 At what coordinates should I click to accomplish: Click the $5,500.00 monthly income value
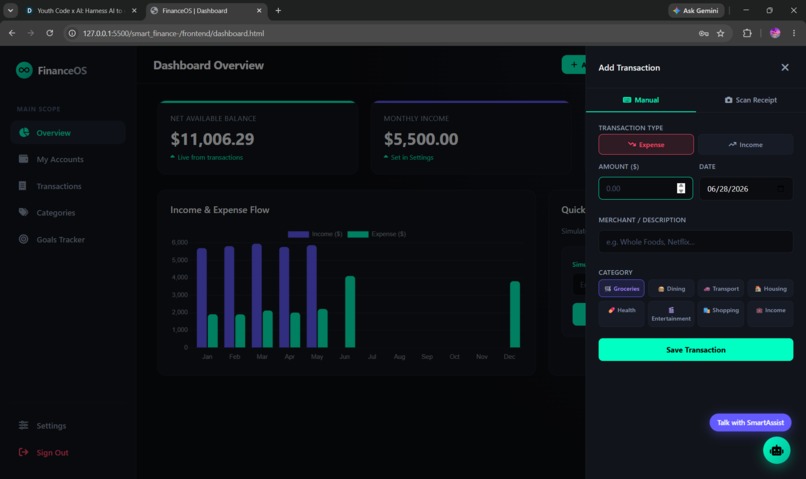coord(421,139)
